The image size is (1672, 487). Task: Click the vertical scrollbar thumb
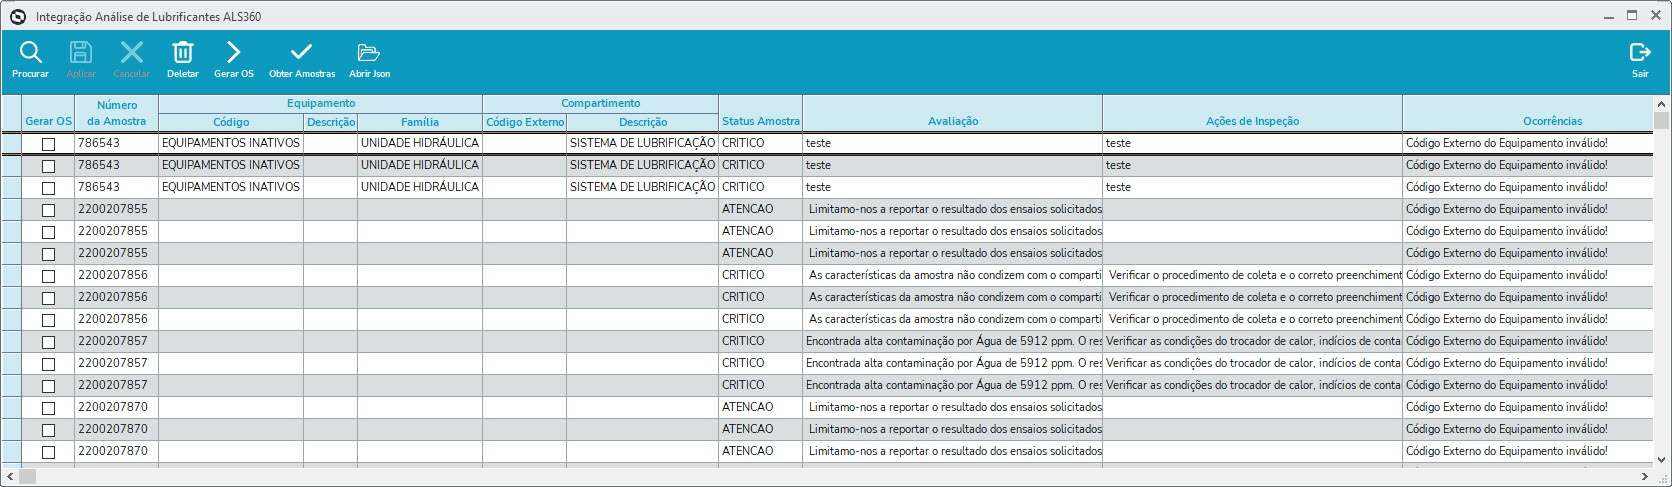click(x=1662, y=120)
